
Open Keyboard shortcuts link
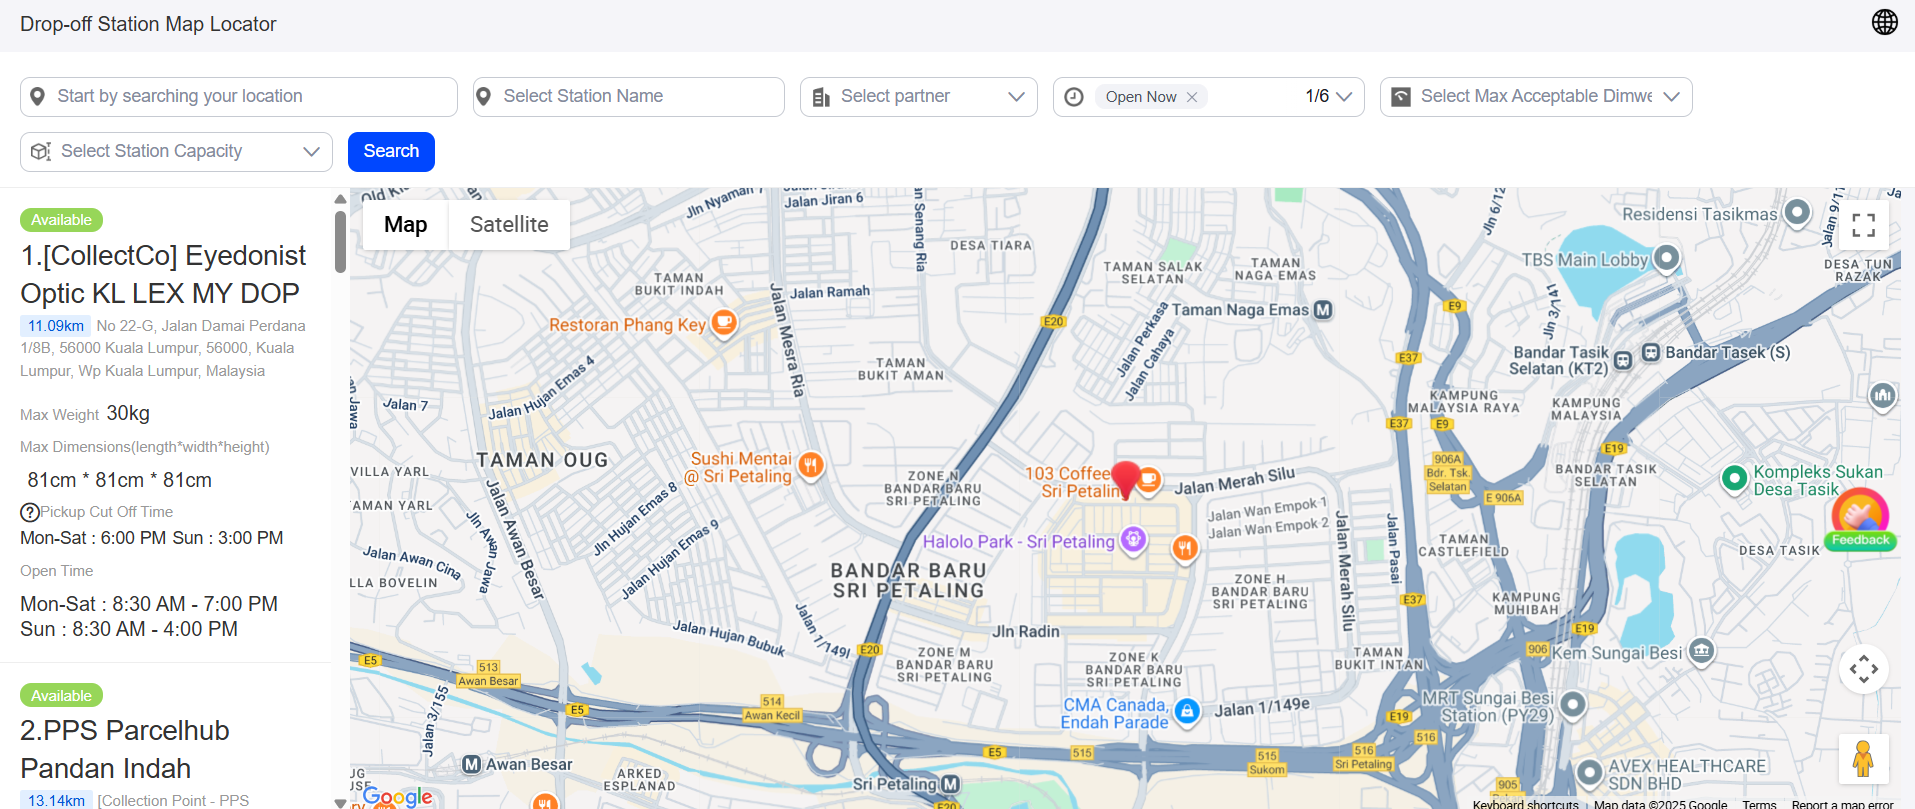pyautogui.click(x=1525, y=804)
